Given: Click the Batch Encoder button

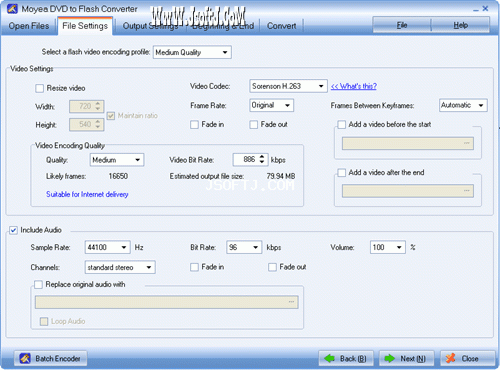Looking at the screenshot, I should pos(50,359).
